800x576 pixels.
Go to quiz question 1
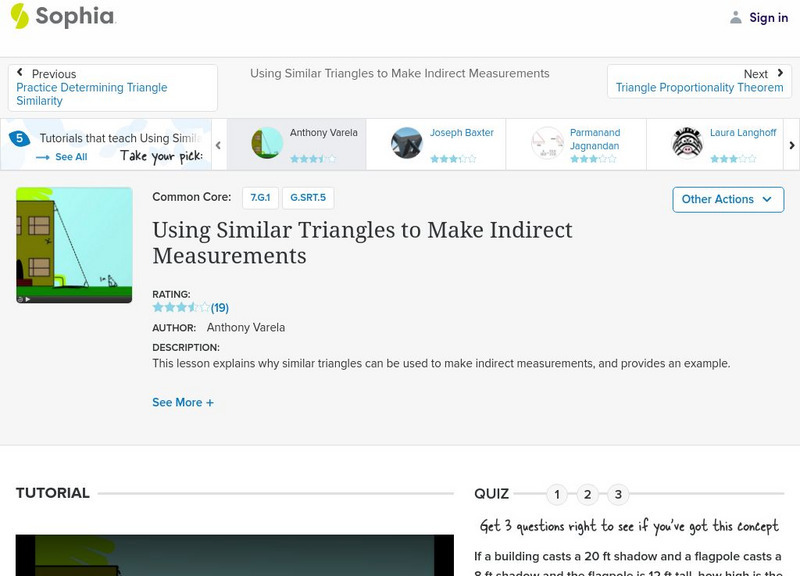coord(557,494)
